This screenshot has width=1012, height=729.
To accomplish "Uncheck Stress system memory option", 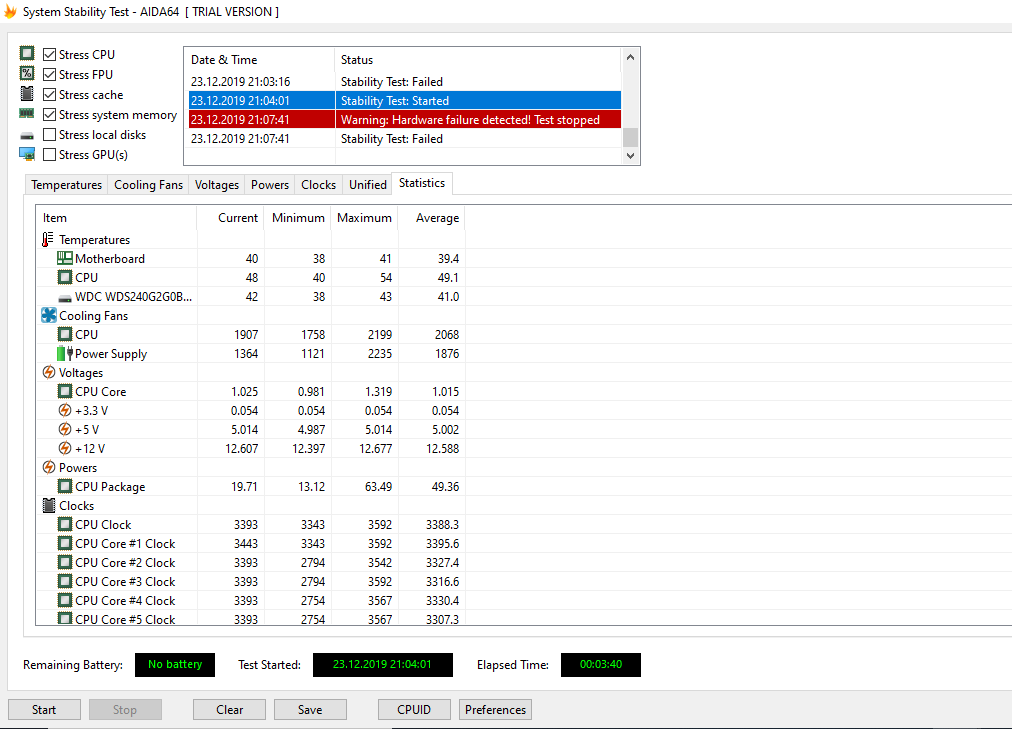I will tap(50, 115).
